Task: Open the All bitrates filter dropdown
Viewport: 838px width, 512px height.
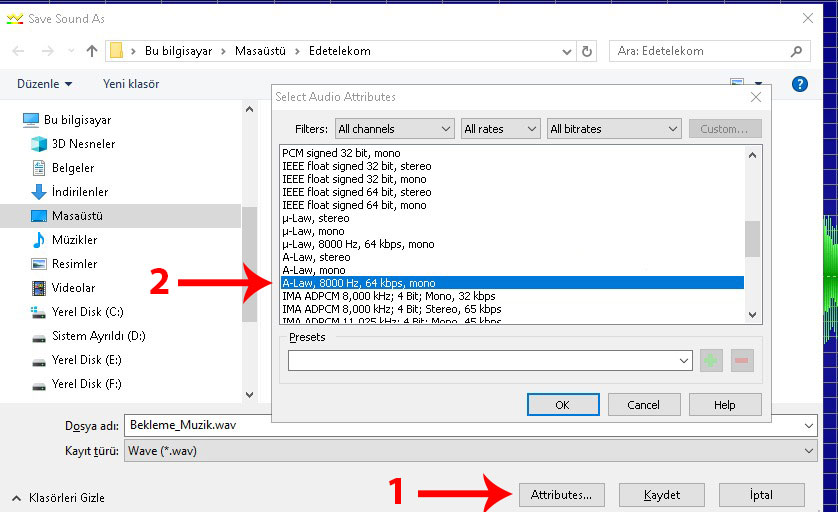Action: pyautogui.click(x=614, y=129)
